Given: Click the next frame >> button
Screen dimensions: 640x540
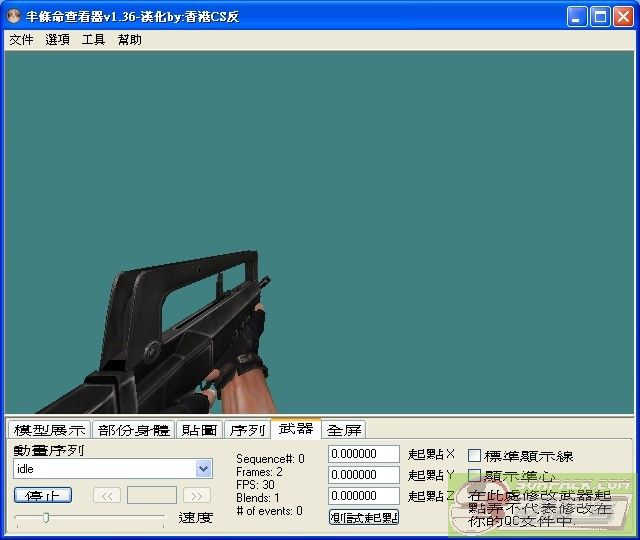Looking at the screenshot, I should pyautogui.click(x=197, y=495).
